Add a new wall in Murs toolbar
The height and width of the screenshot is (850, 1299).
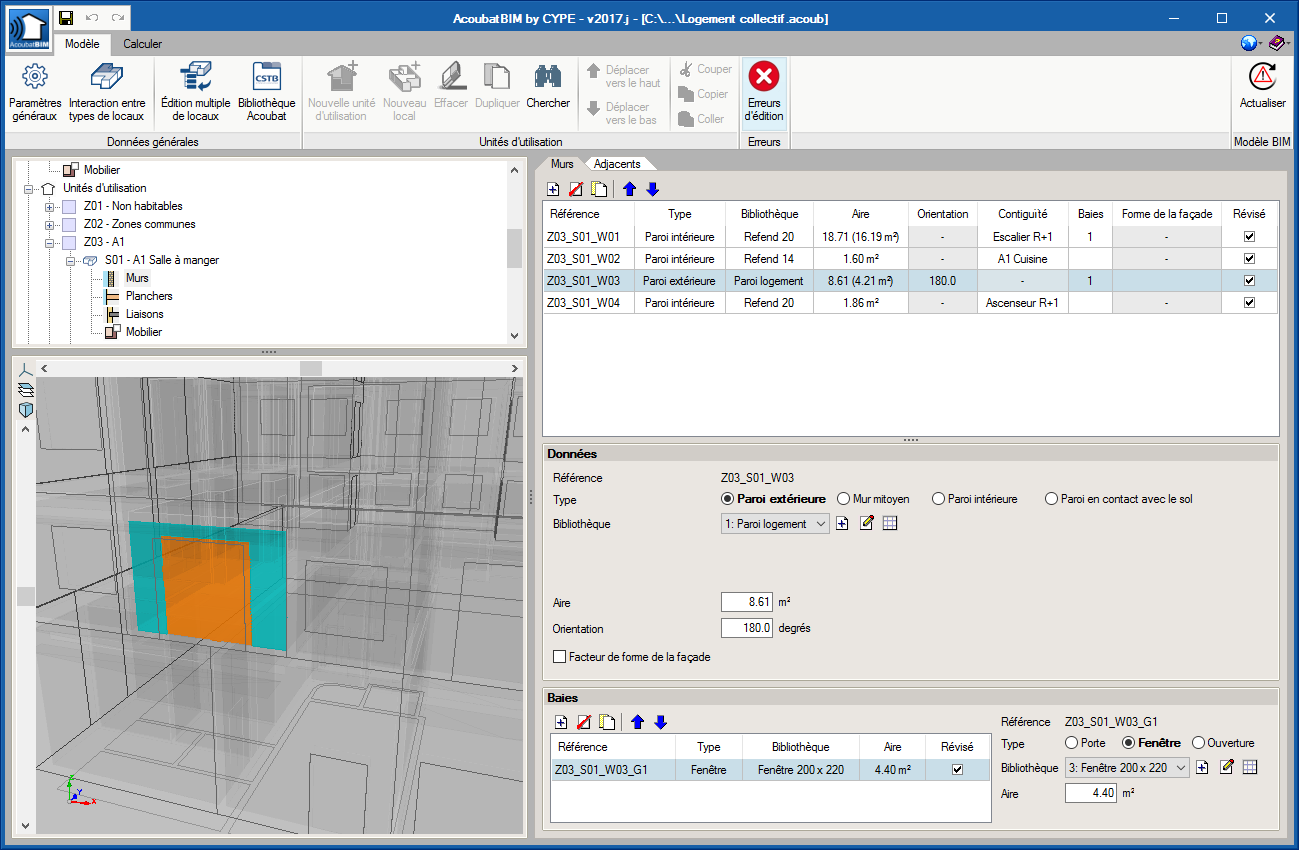point(554,189)
